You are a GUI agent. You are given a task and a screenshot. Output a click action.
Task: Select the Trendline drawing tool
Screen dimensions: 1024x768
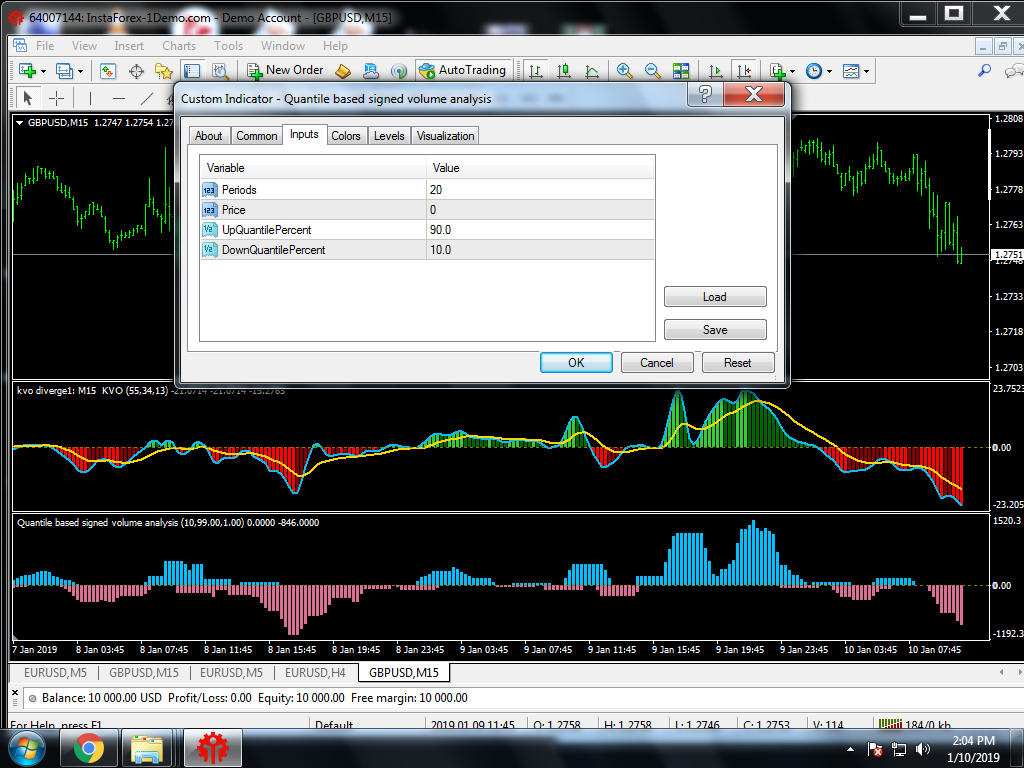147,99
